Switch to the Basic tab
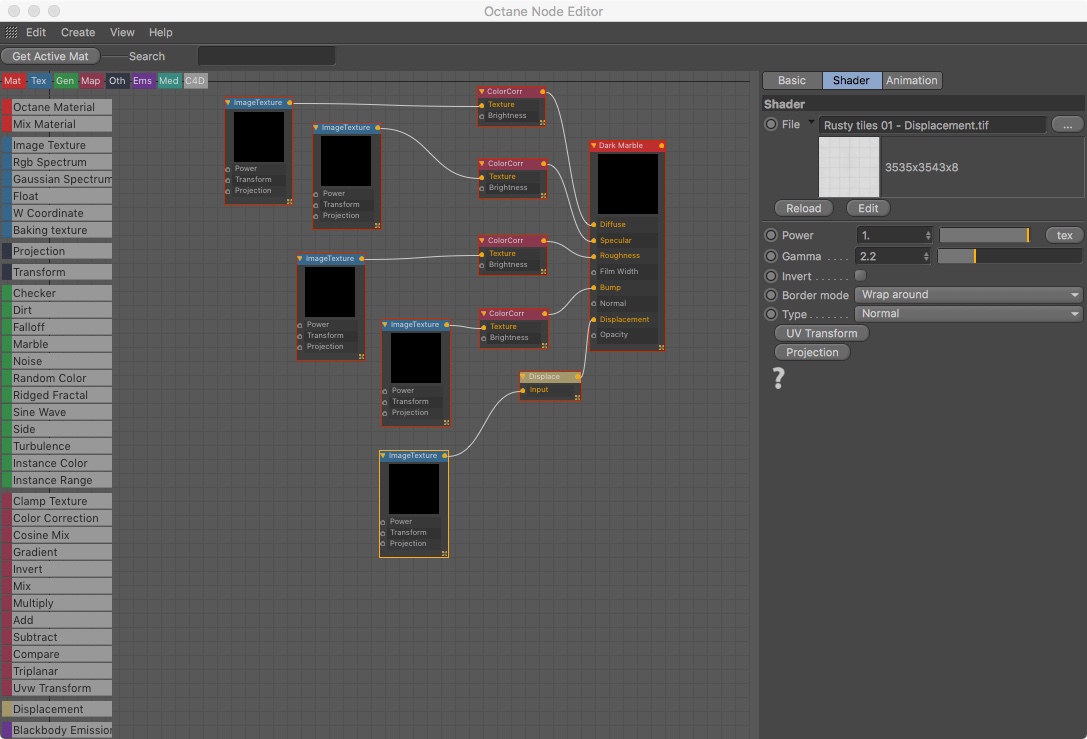The height and width of the screenshot is (739, 1087). coord(792,80)
